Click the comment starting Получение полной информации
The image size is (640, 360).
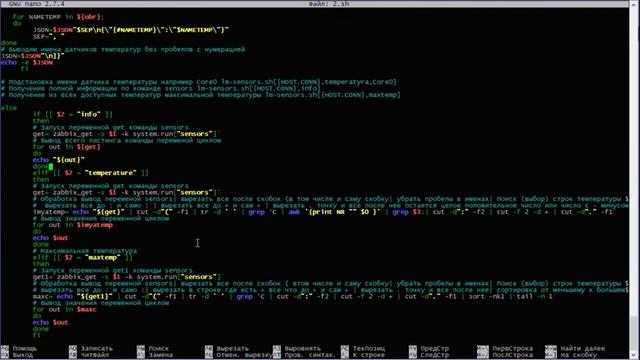[160, 88]
